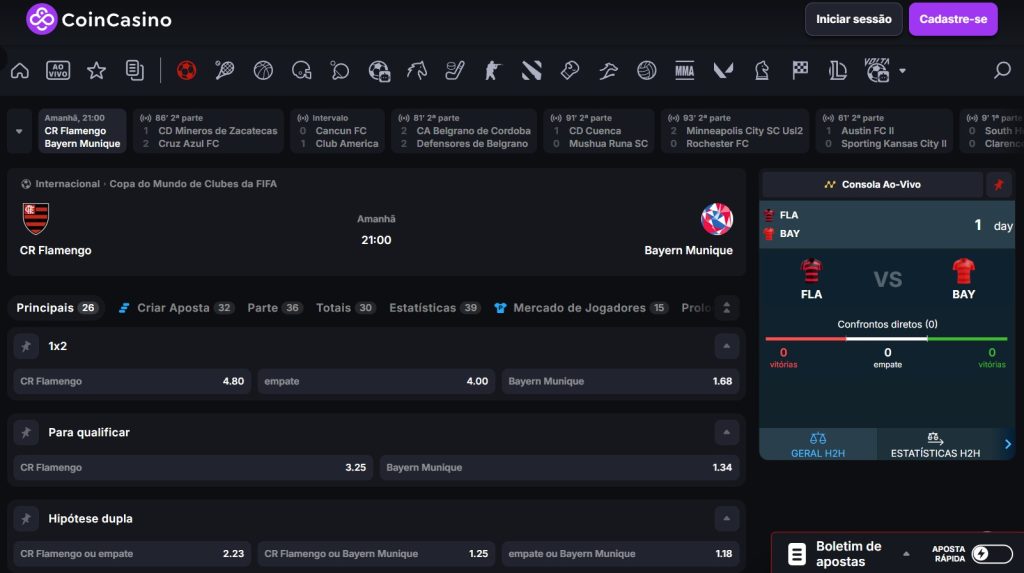Switch to the Criar Aposta tab
1024x573 pixels.
176,308
